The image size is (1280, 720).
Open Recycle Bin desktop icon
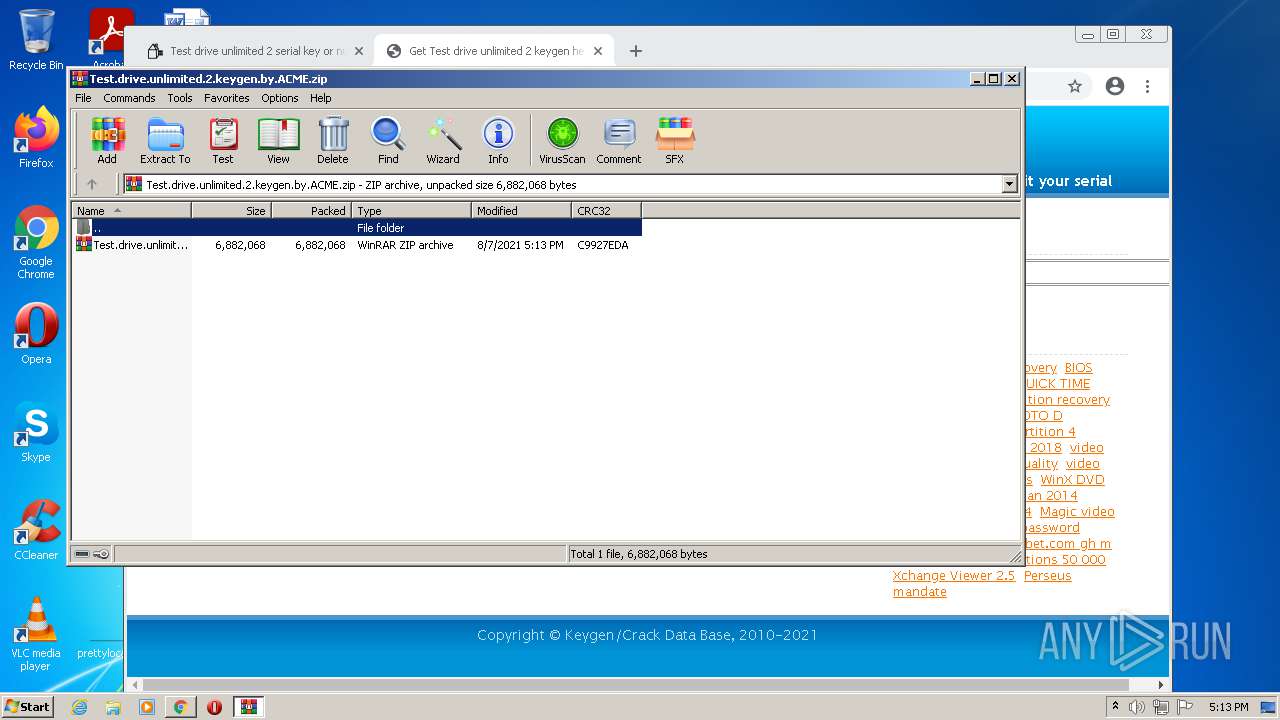point(36,40)
